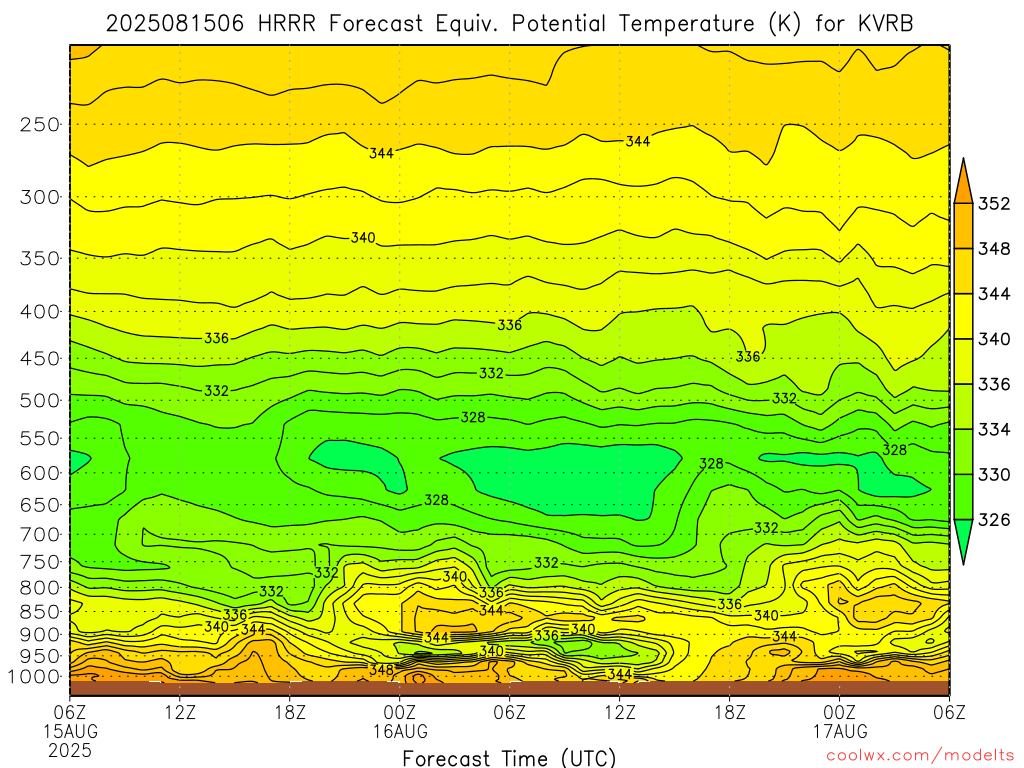Click the Forecast Time (UTC) axis title
Image resolution: width=1024 pixels, height=768 pixels.
[509, 758]
